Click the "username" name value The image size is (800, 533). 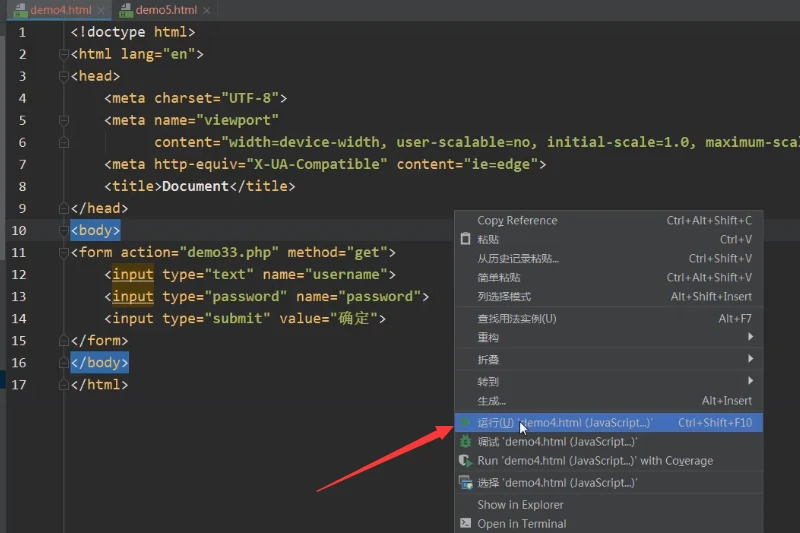point(346,274)
